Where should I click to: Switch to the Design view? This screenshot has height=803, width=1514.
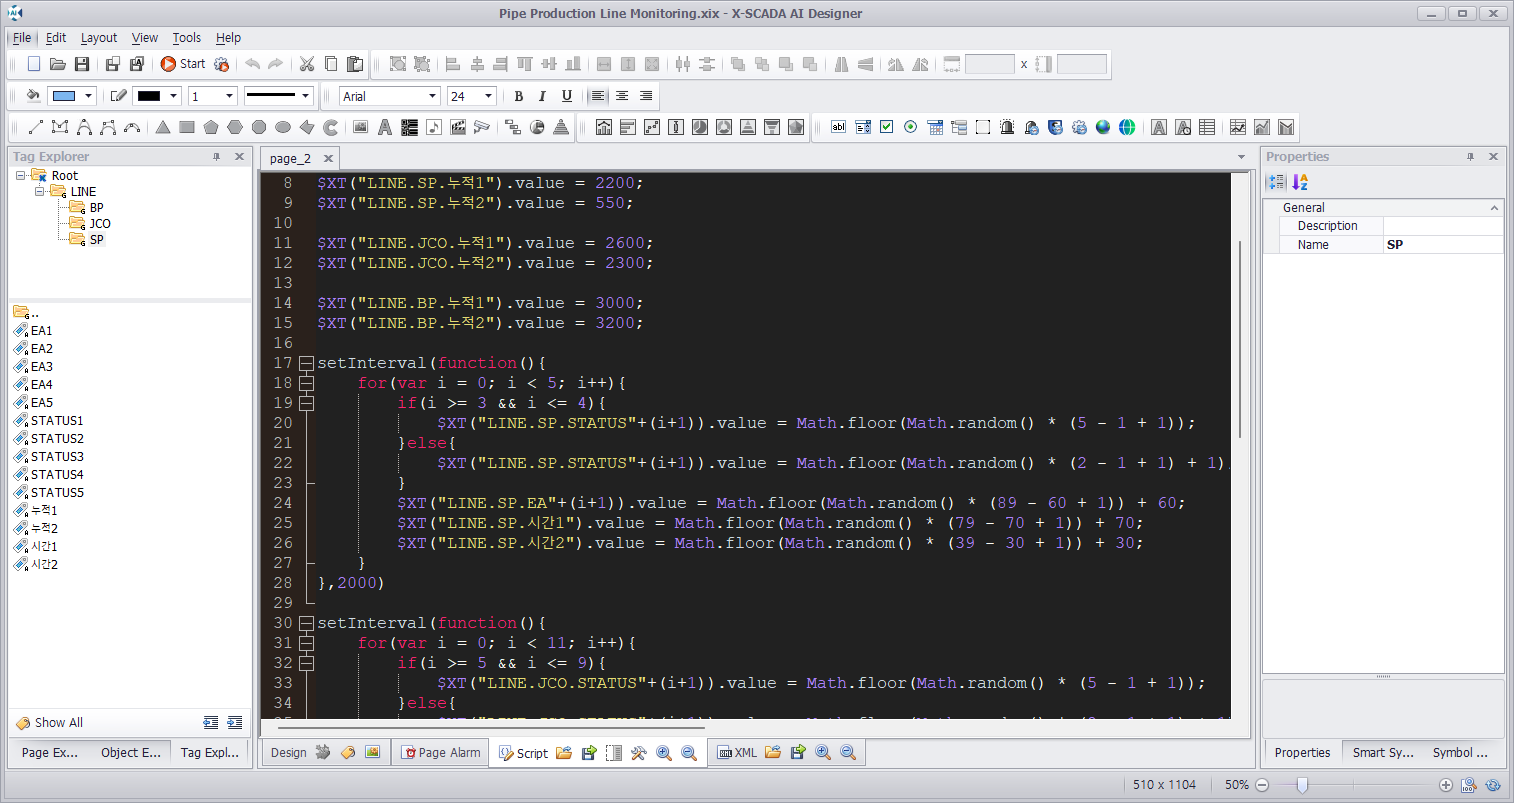(x=288, y=753)
